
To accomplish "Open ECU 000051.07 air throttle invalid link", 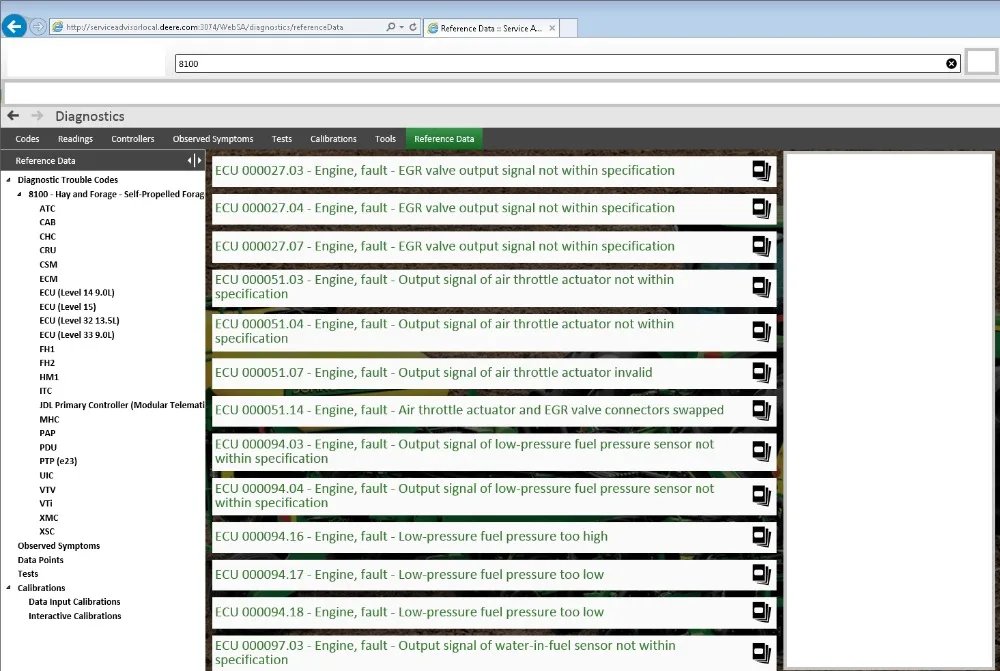I will tap(434, 372).
